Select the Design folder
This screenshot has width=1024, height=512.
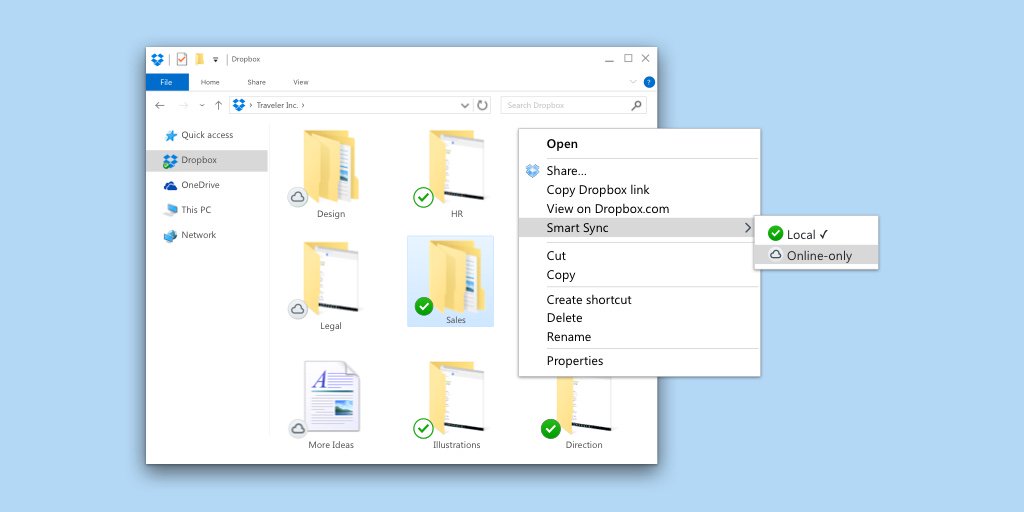coord(330,174)
